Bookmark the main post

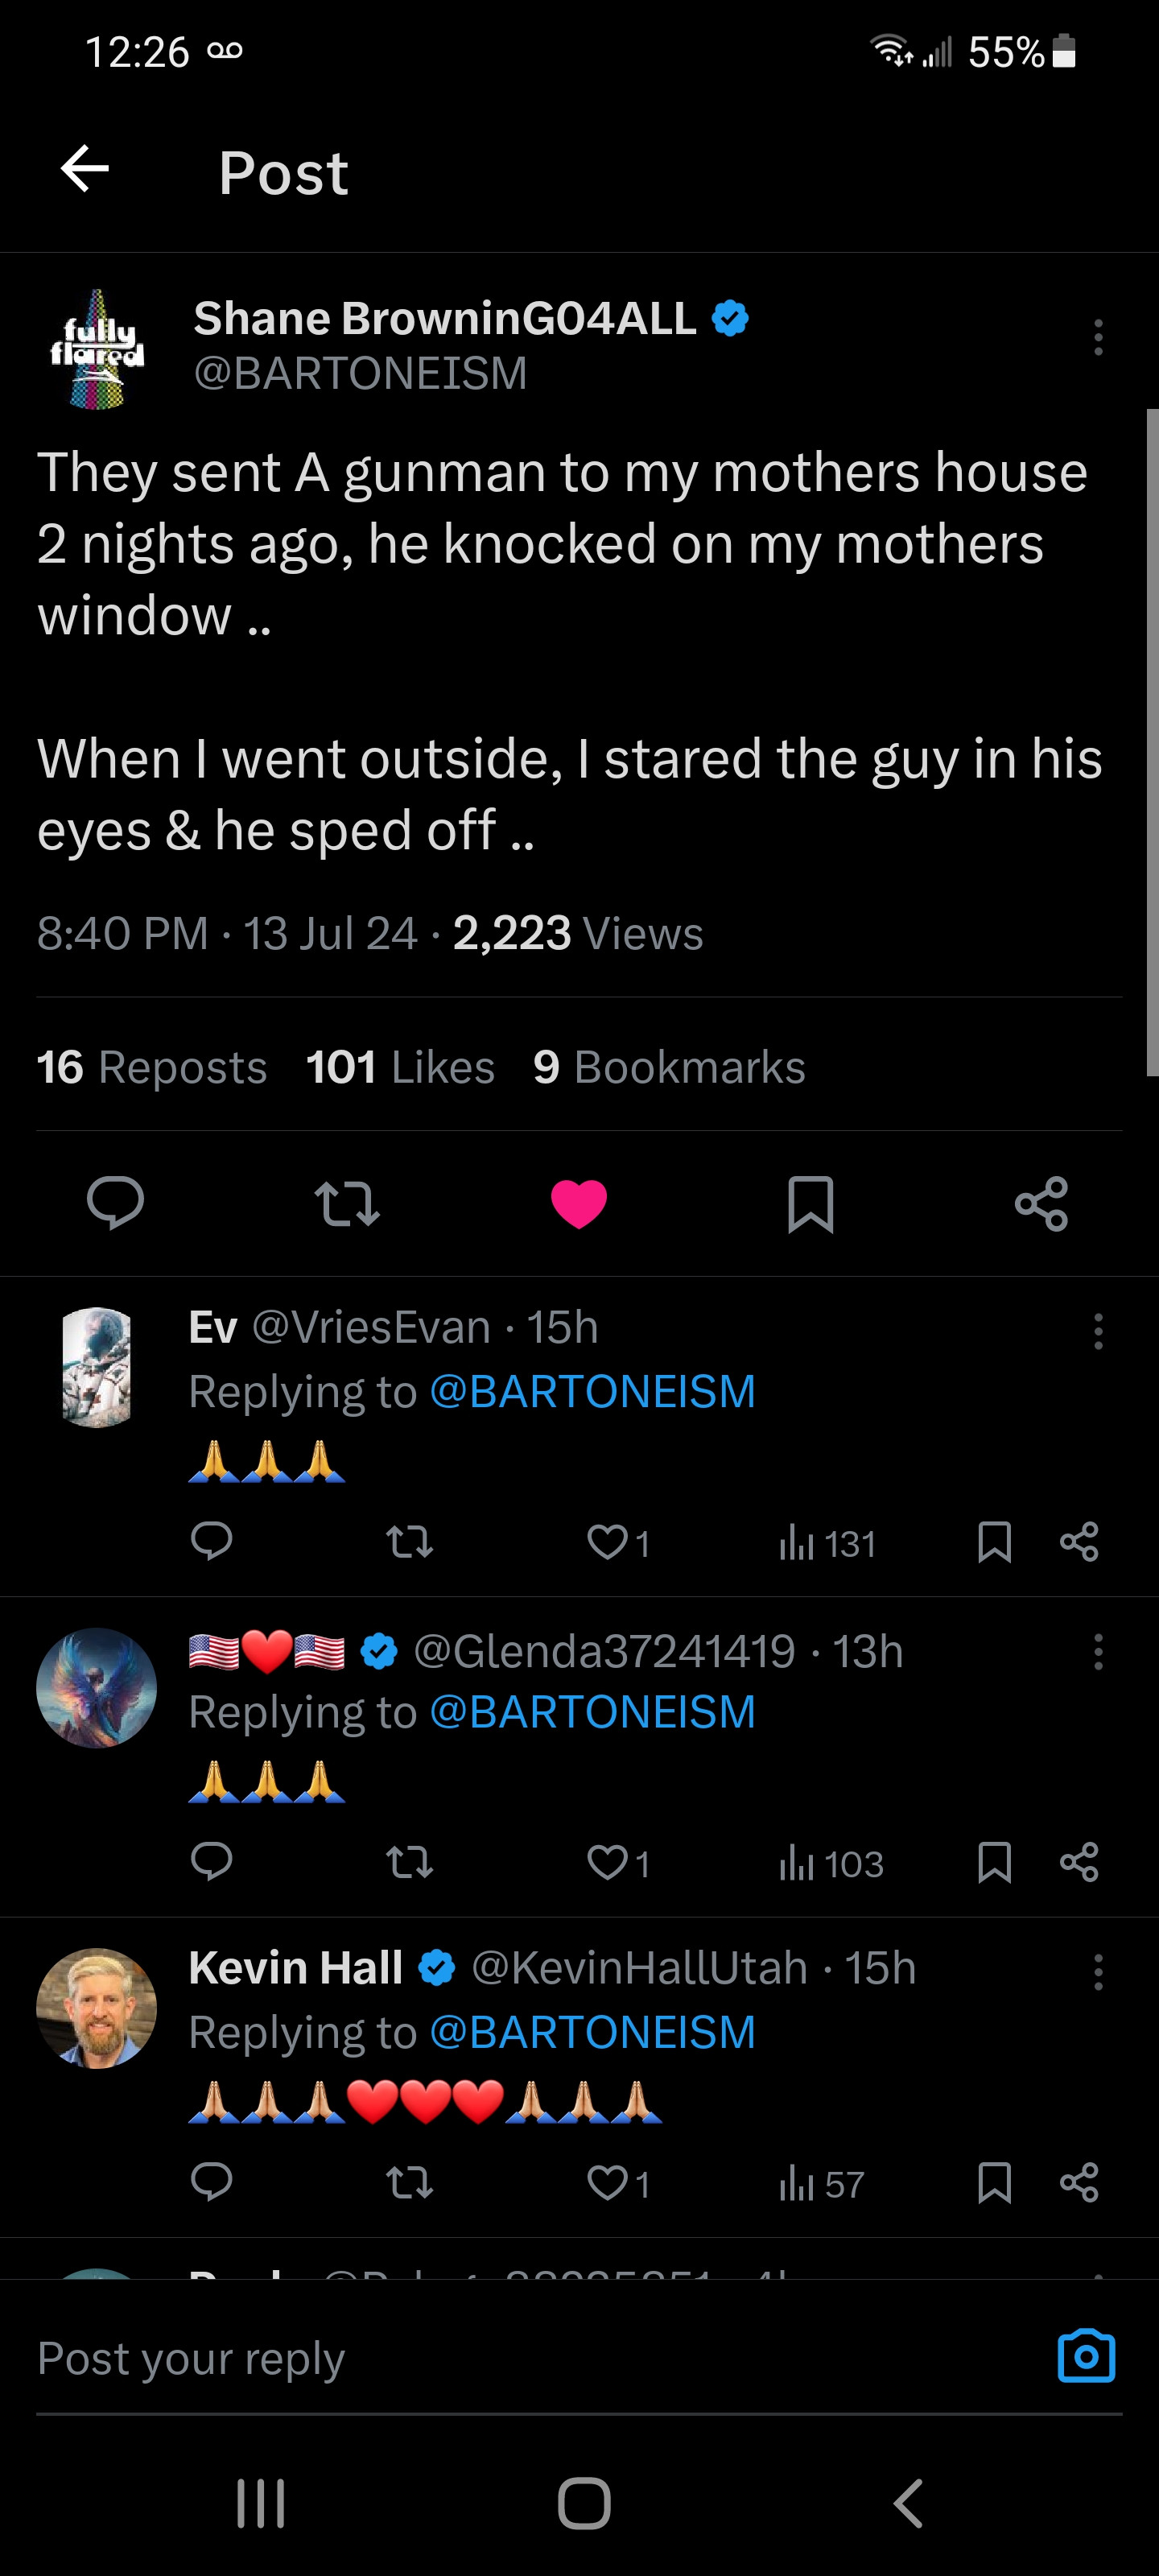[x=810, y=1203]
